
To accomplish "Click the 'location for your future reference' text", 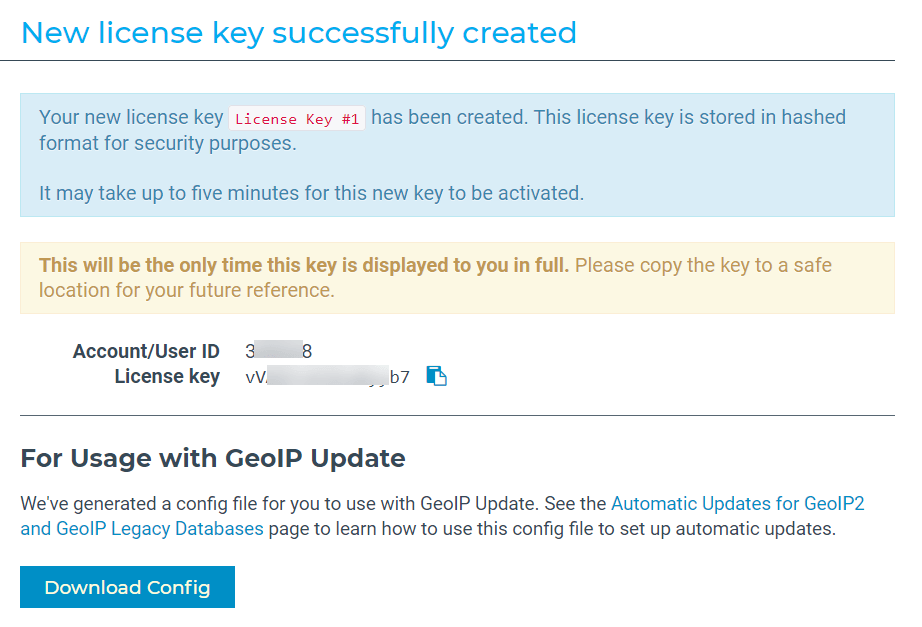I will 186,290.
